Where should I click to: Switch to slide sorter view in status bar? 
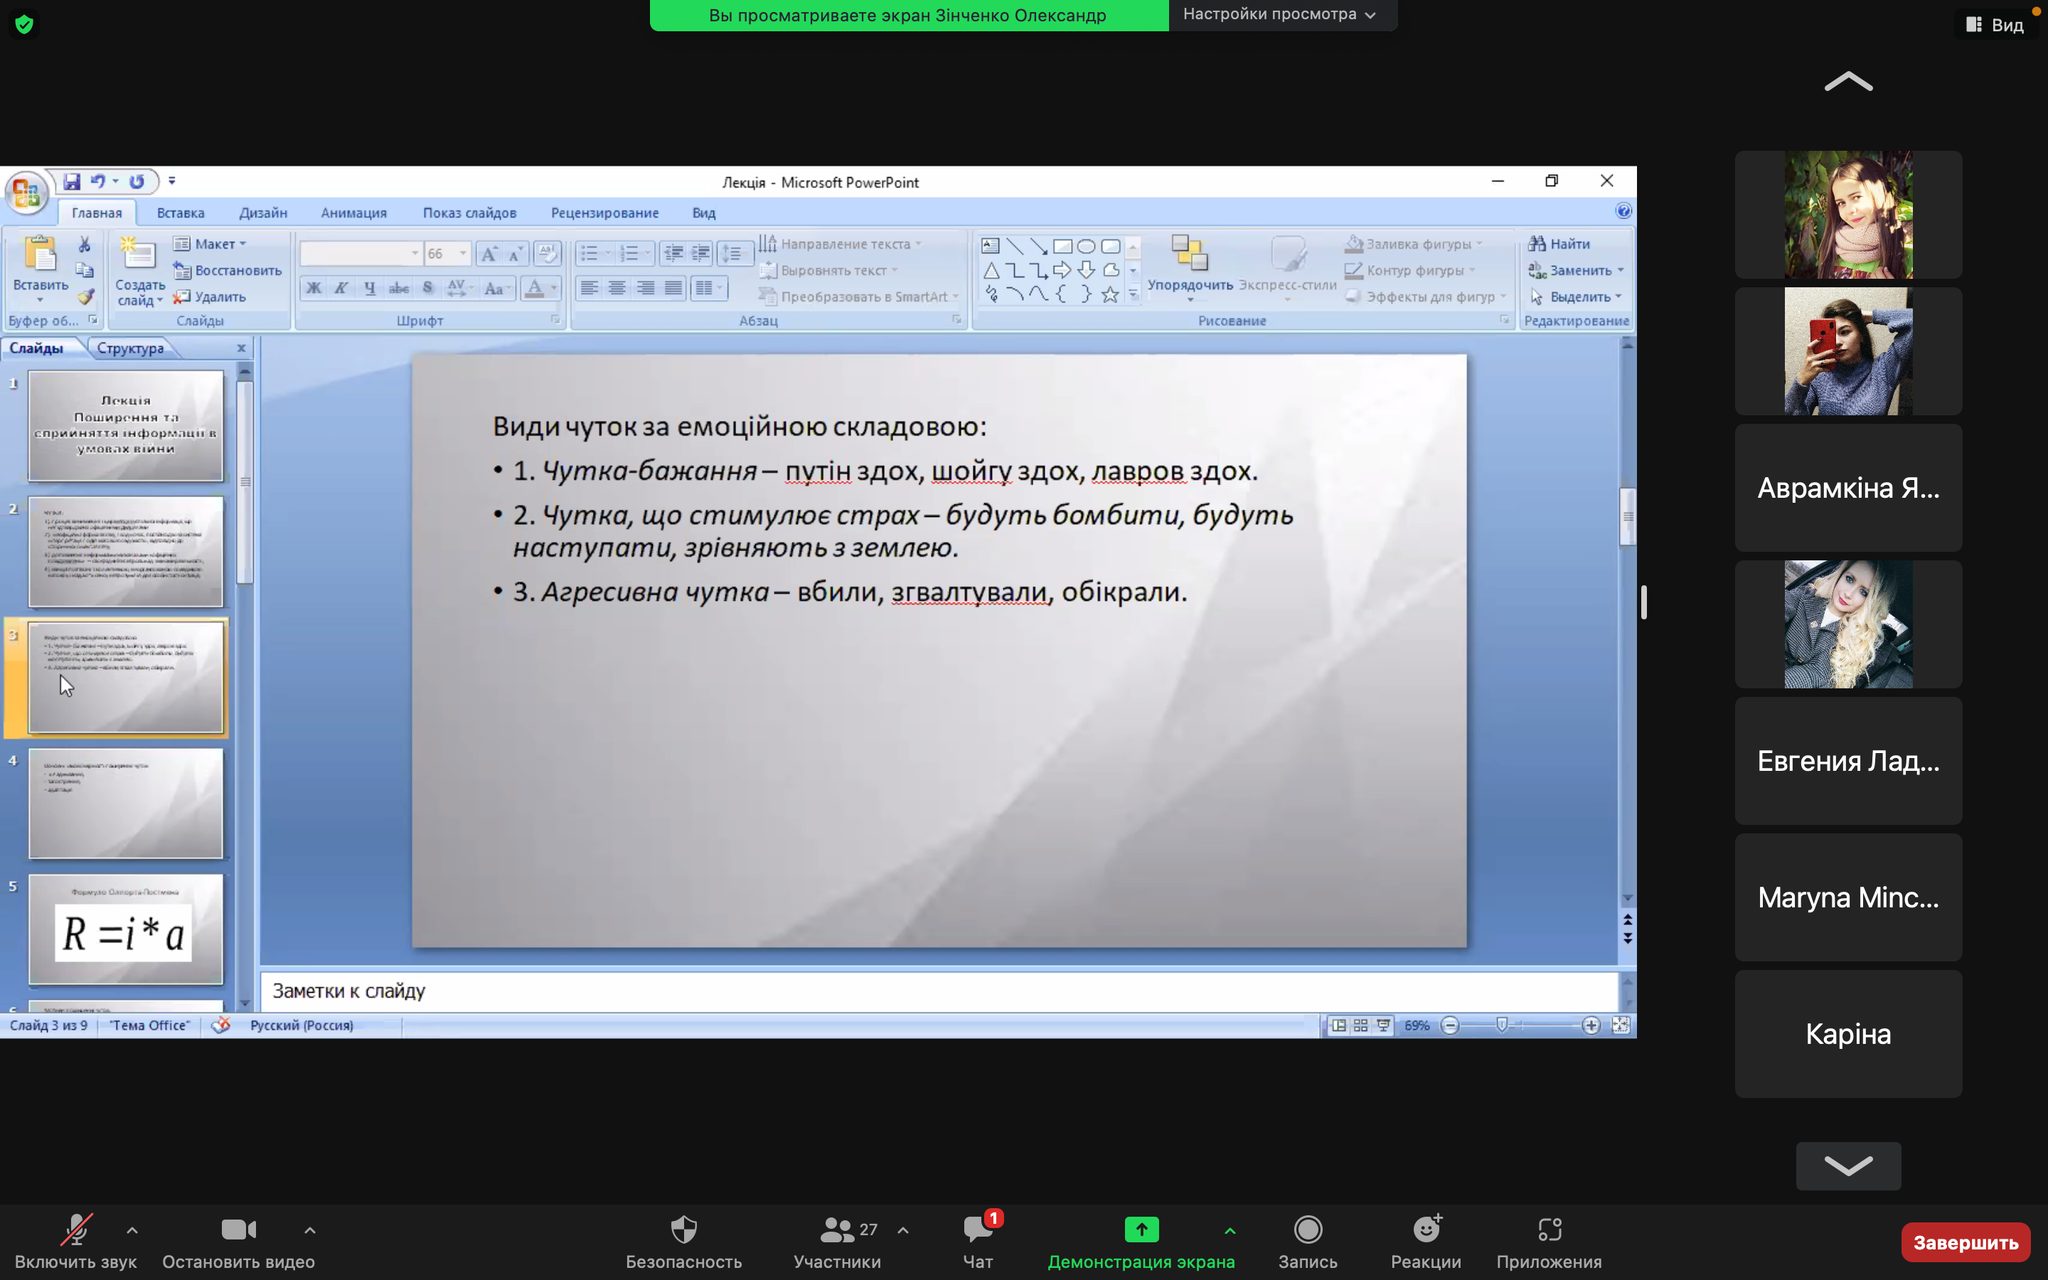pyautogui.click(x=1361, y=1025)
